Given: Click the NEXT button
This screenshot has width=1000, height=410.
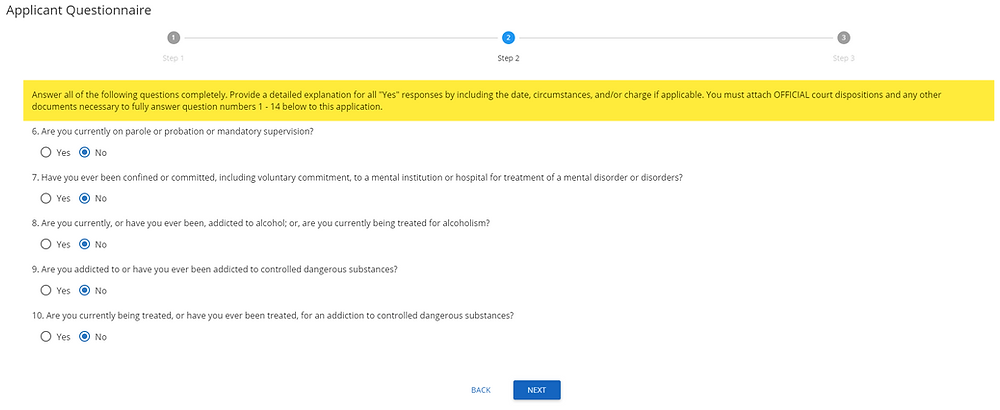Looking at the screenshot, I should [536, 390].
